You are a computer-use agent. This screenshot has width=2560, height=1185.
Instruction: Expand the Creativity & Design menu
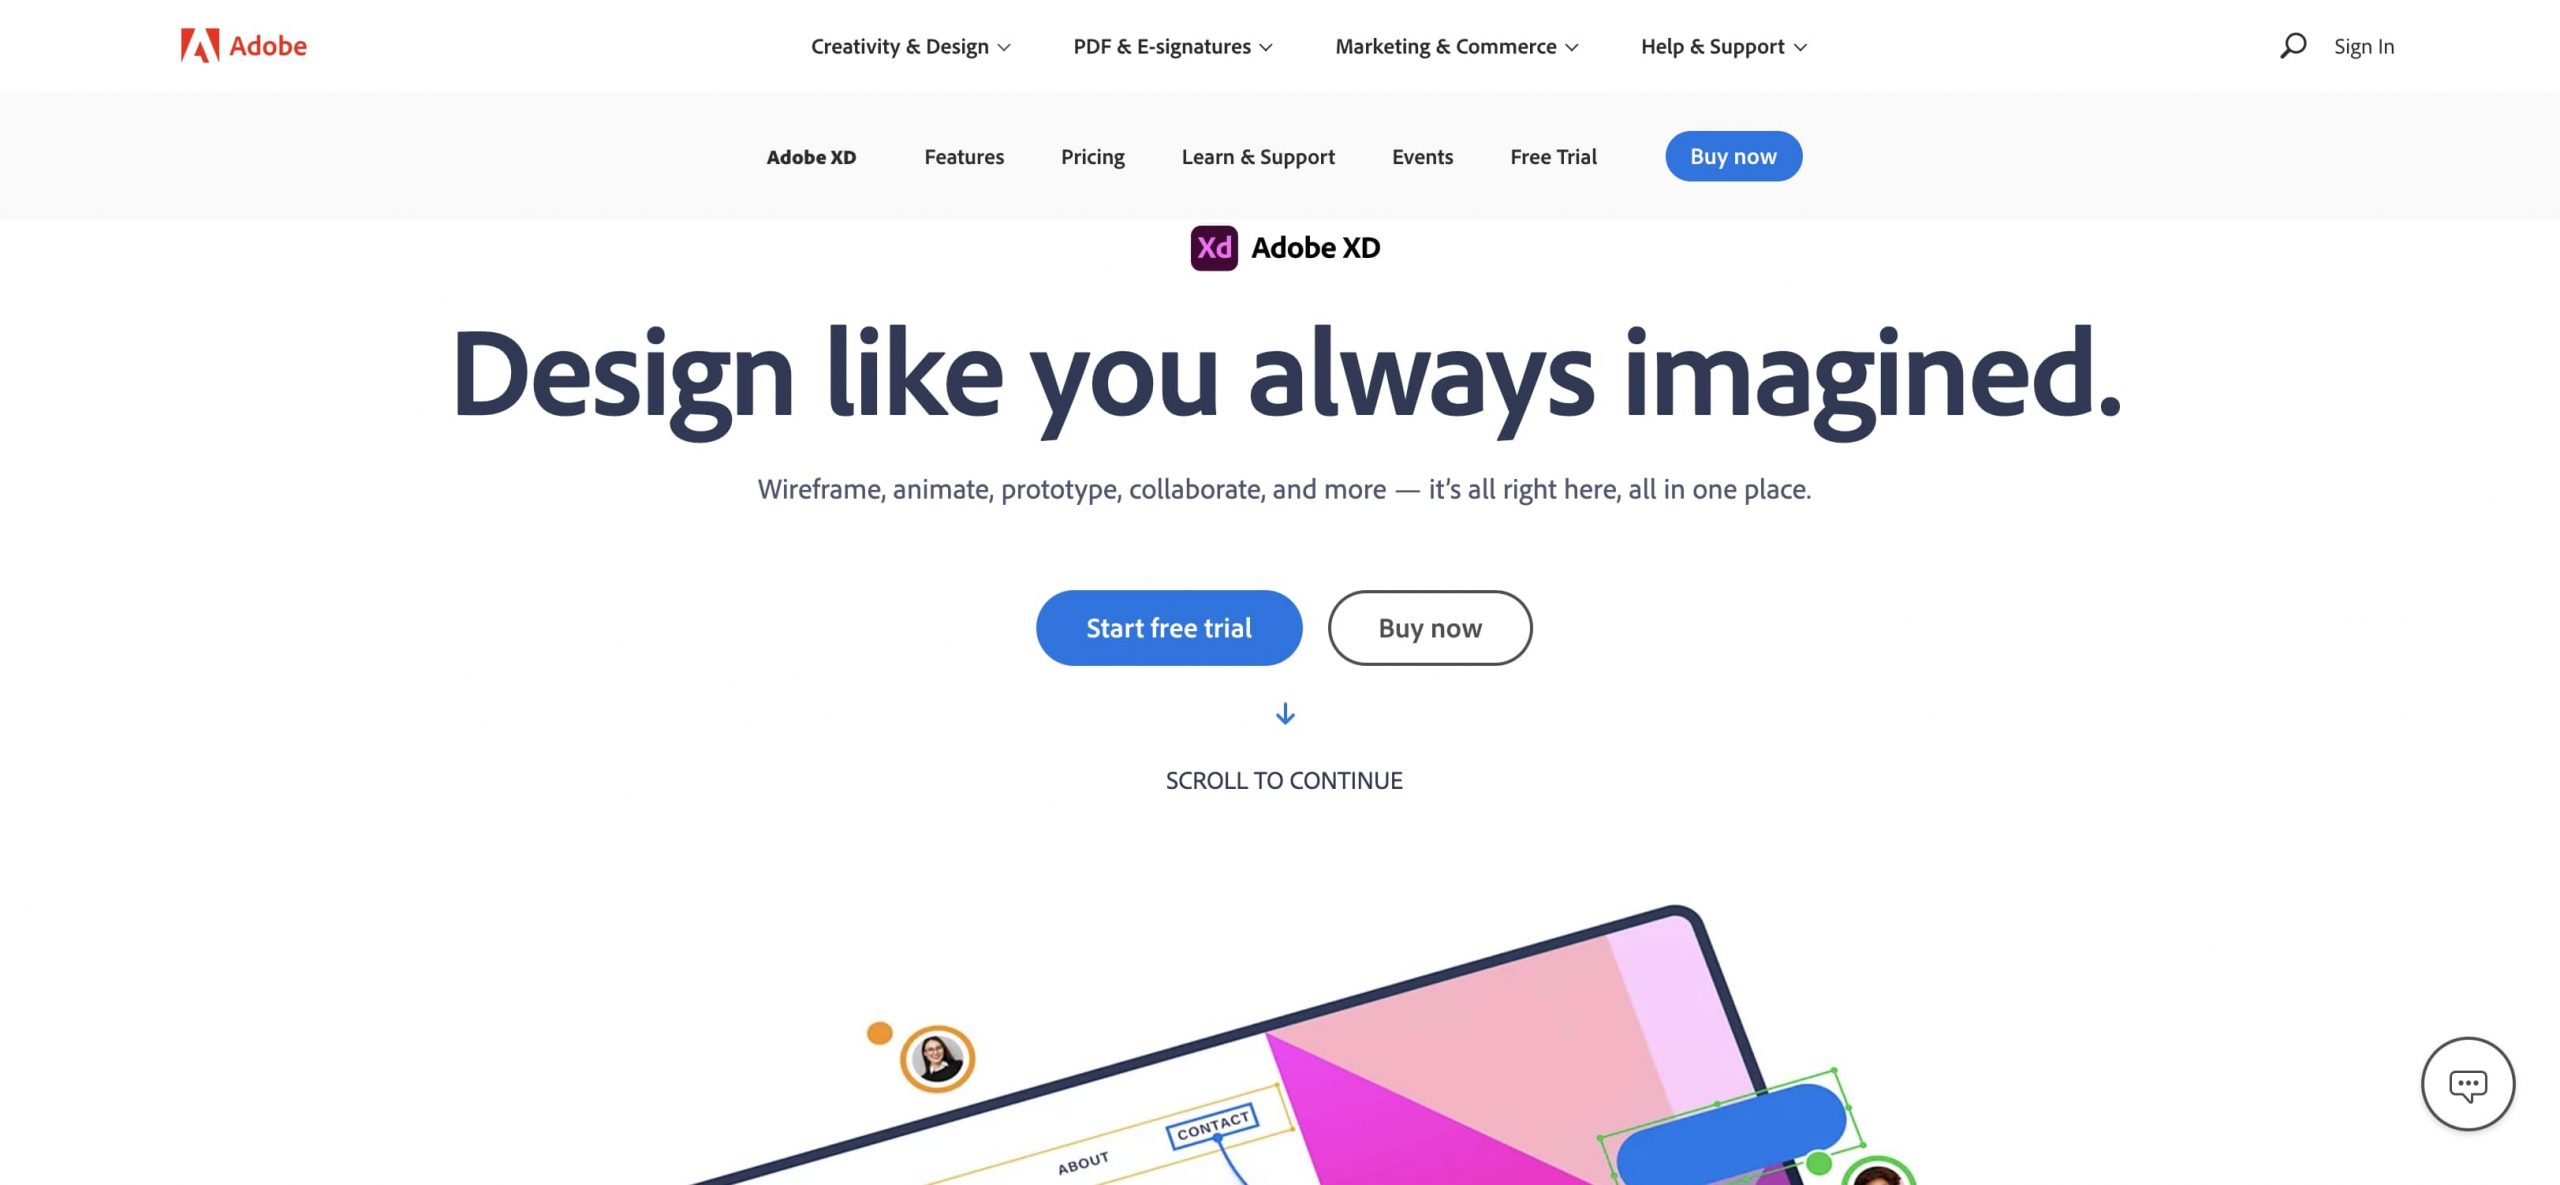tap(908, 46)
